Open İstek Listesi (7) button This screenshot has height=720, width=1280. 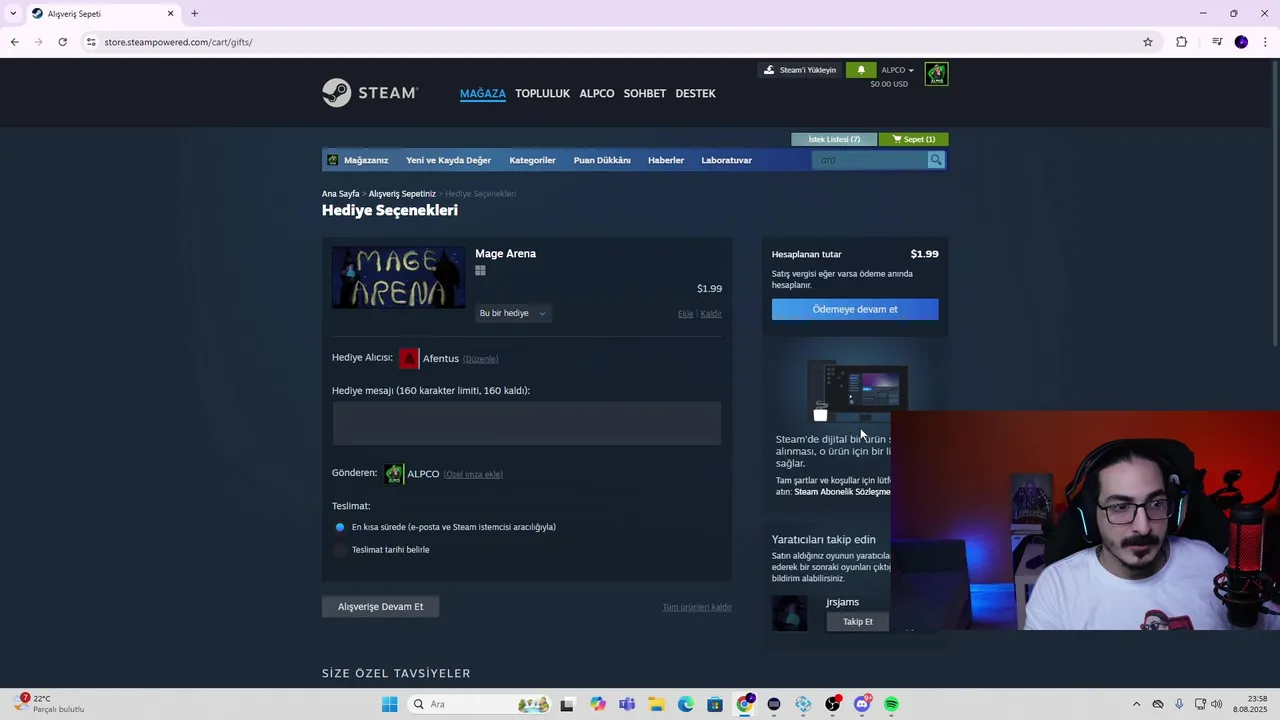pos(834,139)
